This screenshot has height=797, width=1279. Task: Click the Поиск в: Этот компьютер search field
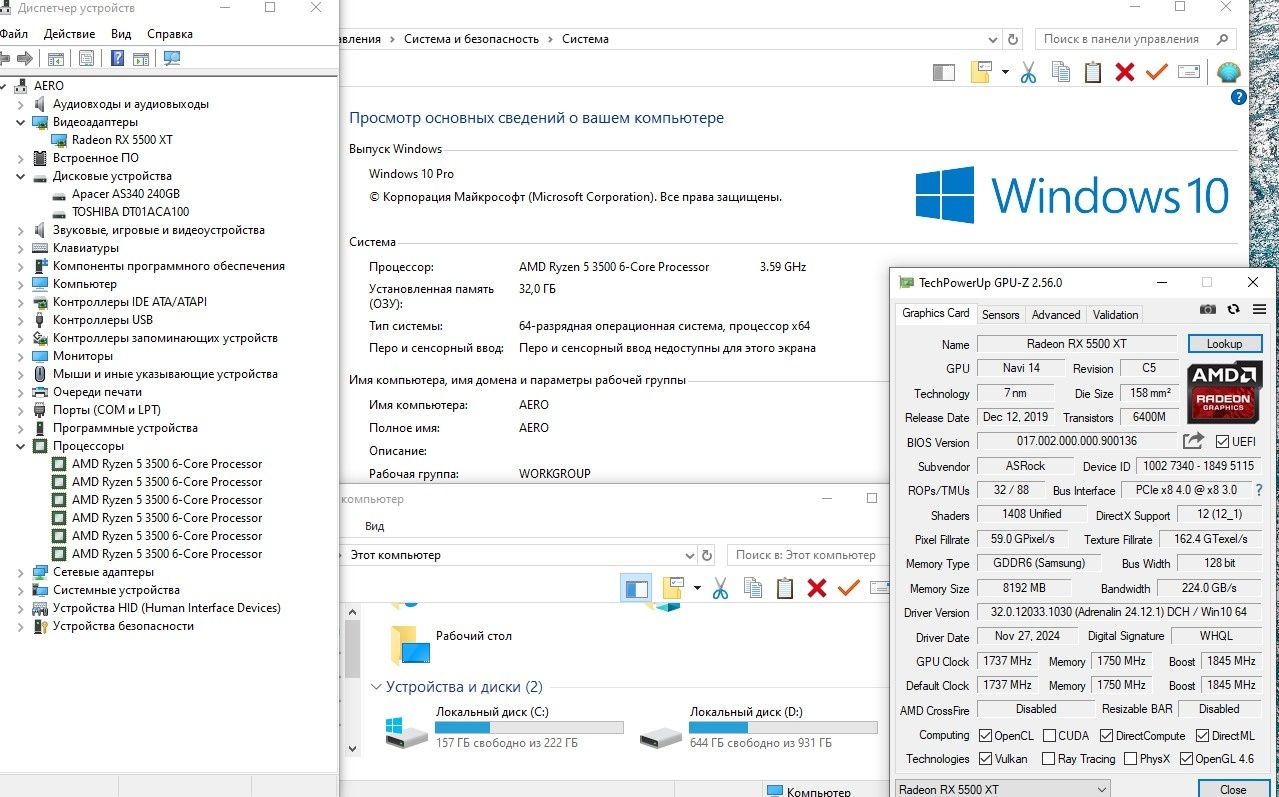pyautogui.click(x=806, y=555)
